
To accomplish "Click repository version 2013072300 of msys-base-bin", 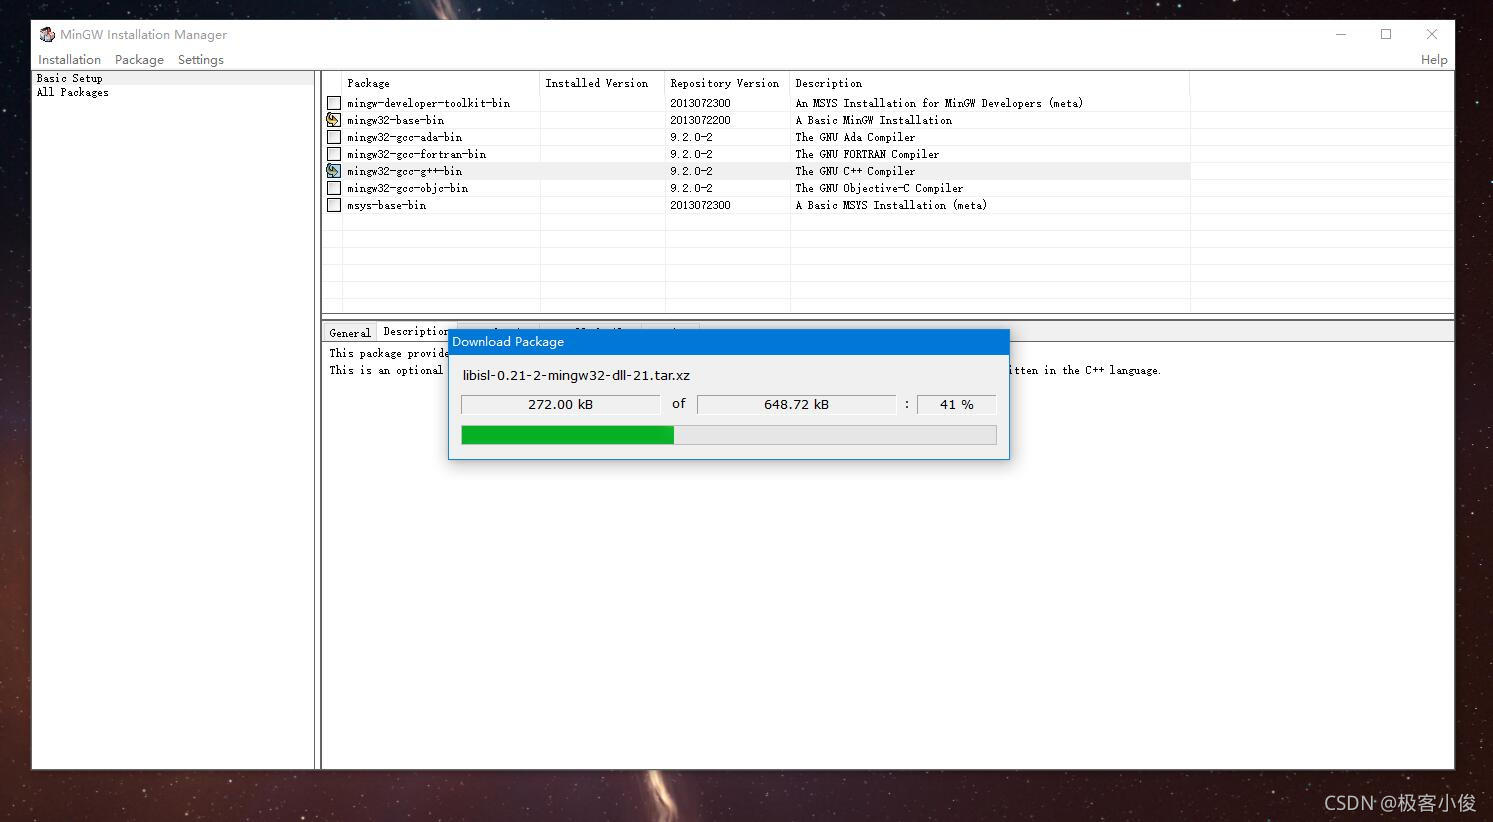I will [x=700, y=205].
